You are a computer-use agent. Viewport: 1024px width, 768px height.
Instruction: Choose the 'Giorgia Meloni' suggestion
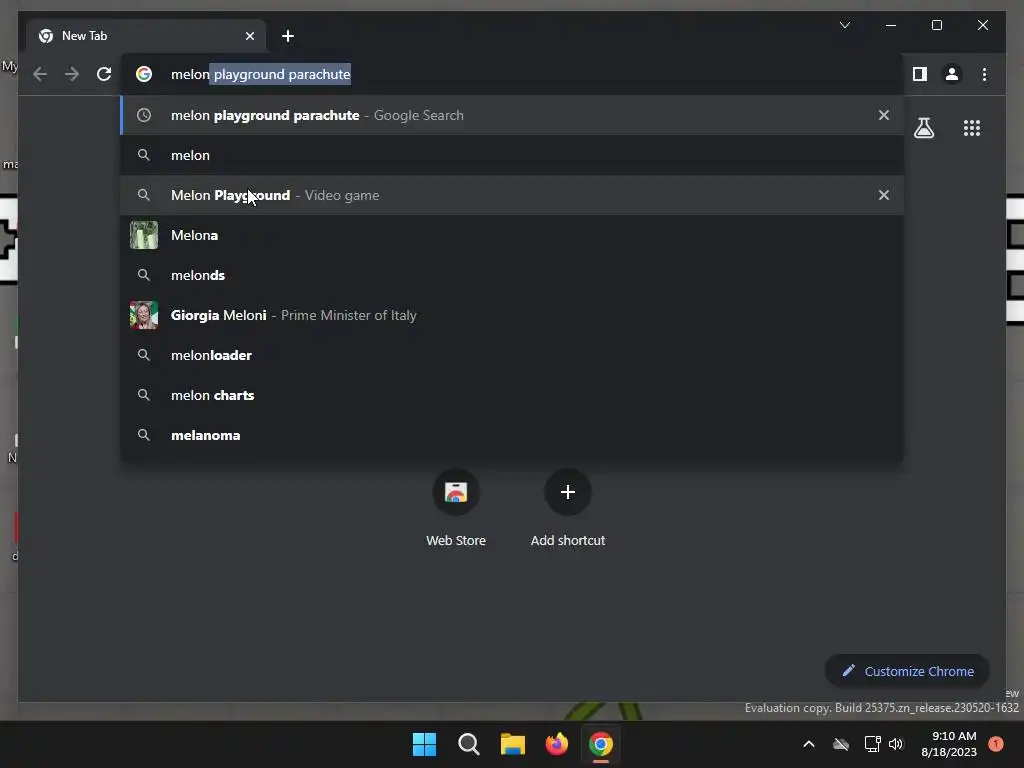tap(513, 315)
